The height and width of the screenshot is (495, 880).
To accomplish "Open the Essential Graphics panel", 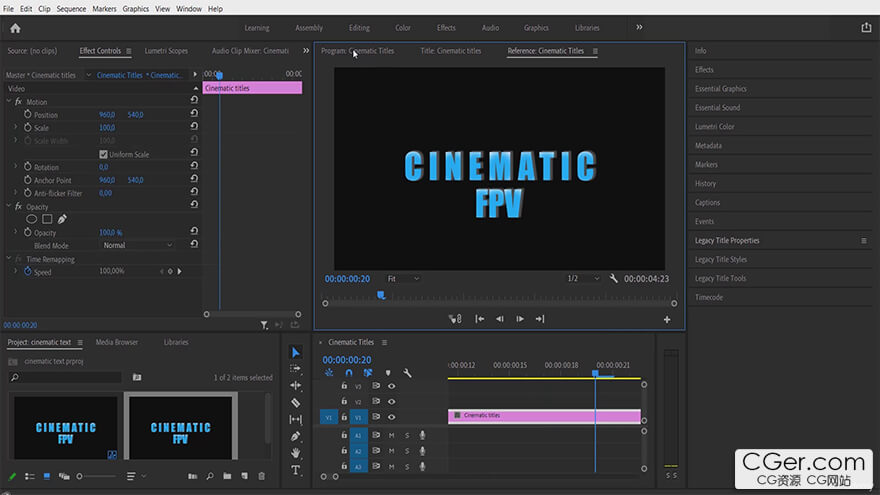I will pos(721,89).
